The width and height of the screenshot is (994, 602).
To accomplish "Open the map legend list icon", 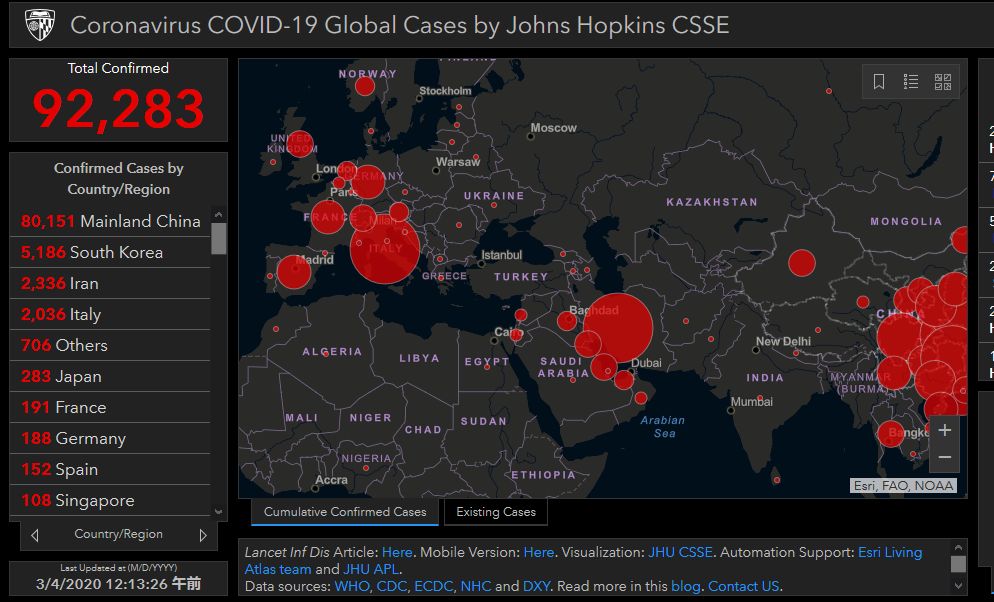I will click(911, 82).
